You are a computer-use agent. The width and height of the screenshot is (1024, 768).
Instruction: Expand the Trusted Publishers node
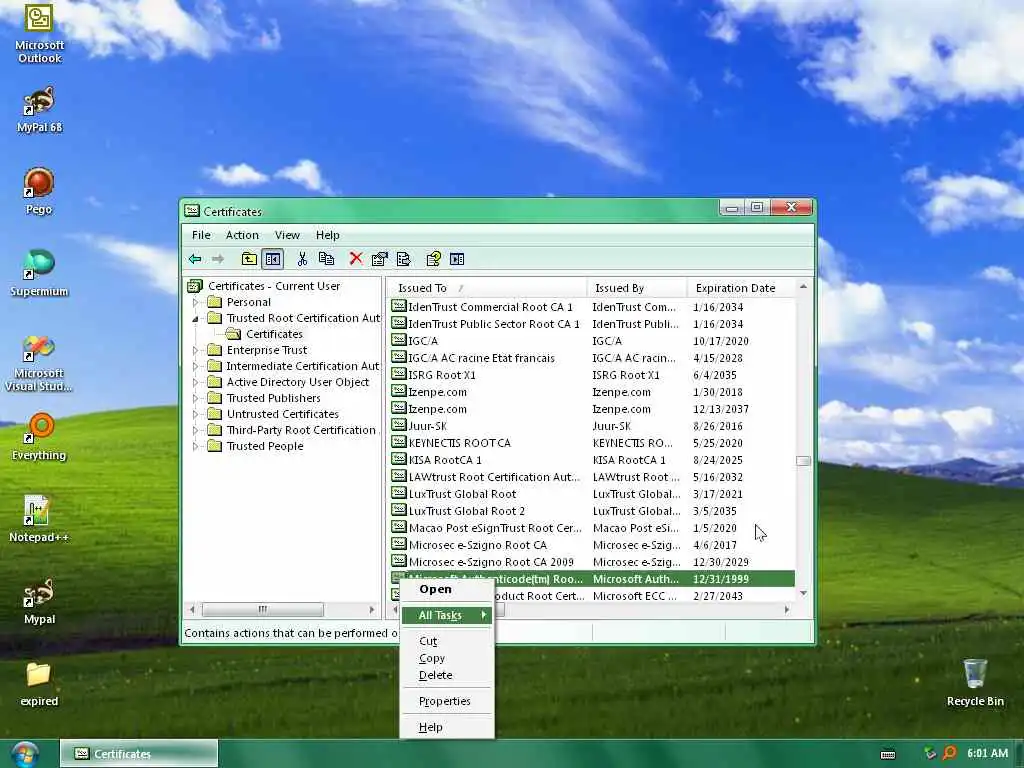(195, 398)
